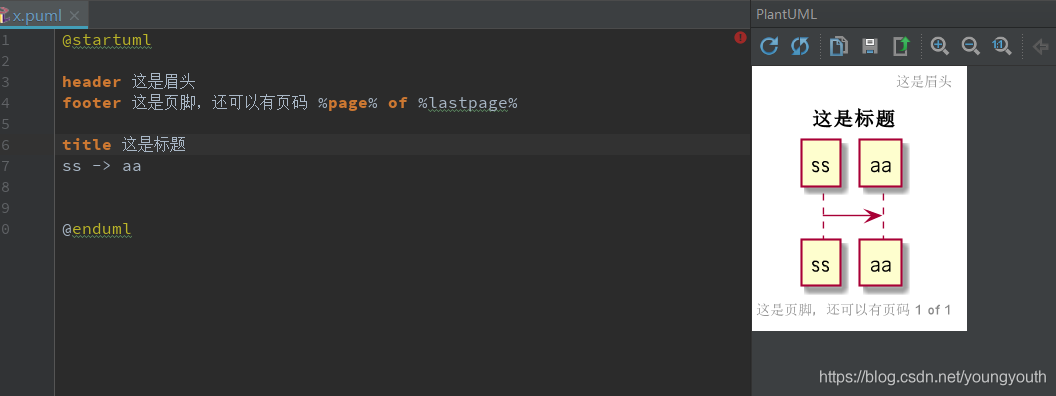Go to previous diagram page arrow
Screen dimensions: 1056x396
pos(1041,46)
